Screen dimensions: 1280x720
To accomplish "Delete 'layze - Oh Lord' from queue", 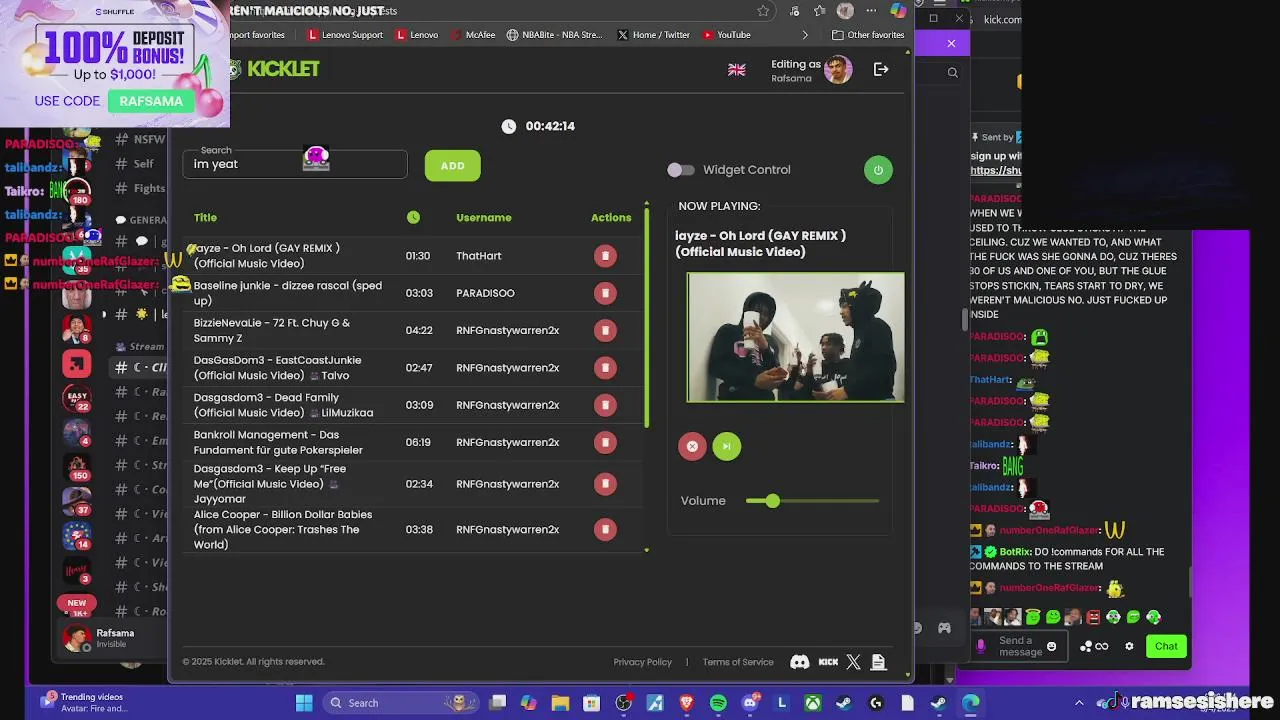I will (x=605, y=256).
